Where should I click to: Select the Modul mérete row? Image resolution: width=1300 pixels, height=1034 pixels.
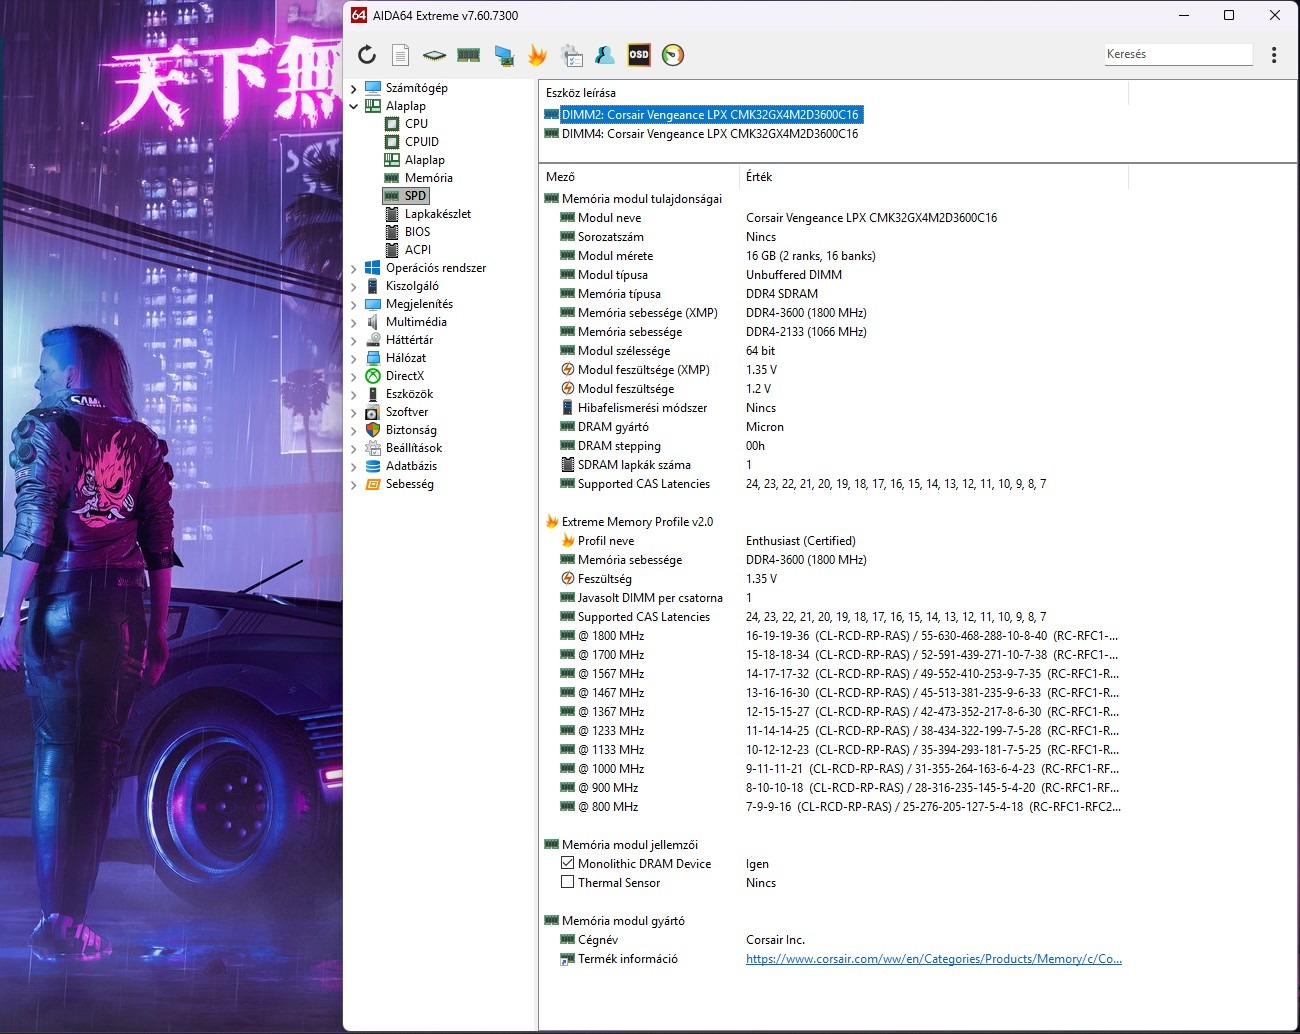[833, 256]
